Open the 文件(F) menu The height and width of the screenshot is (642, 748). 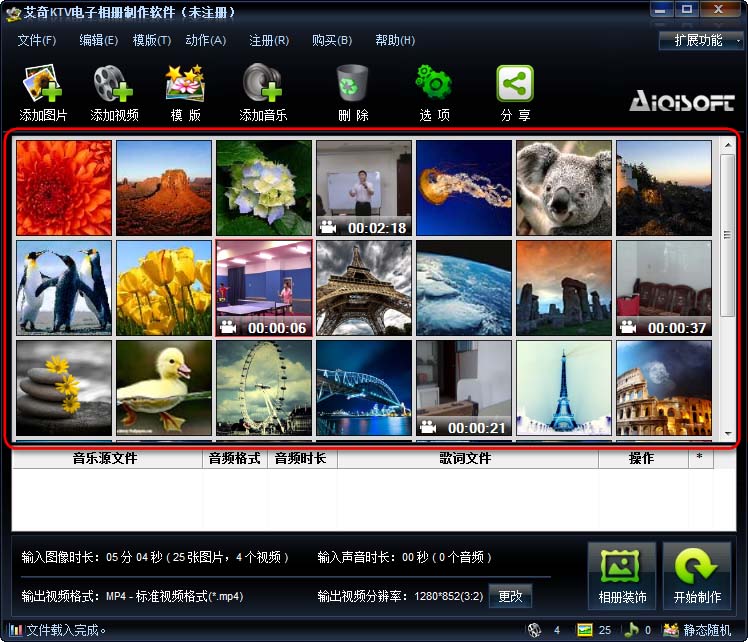click(x=37, y=41)
